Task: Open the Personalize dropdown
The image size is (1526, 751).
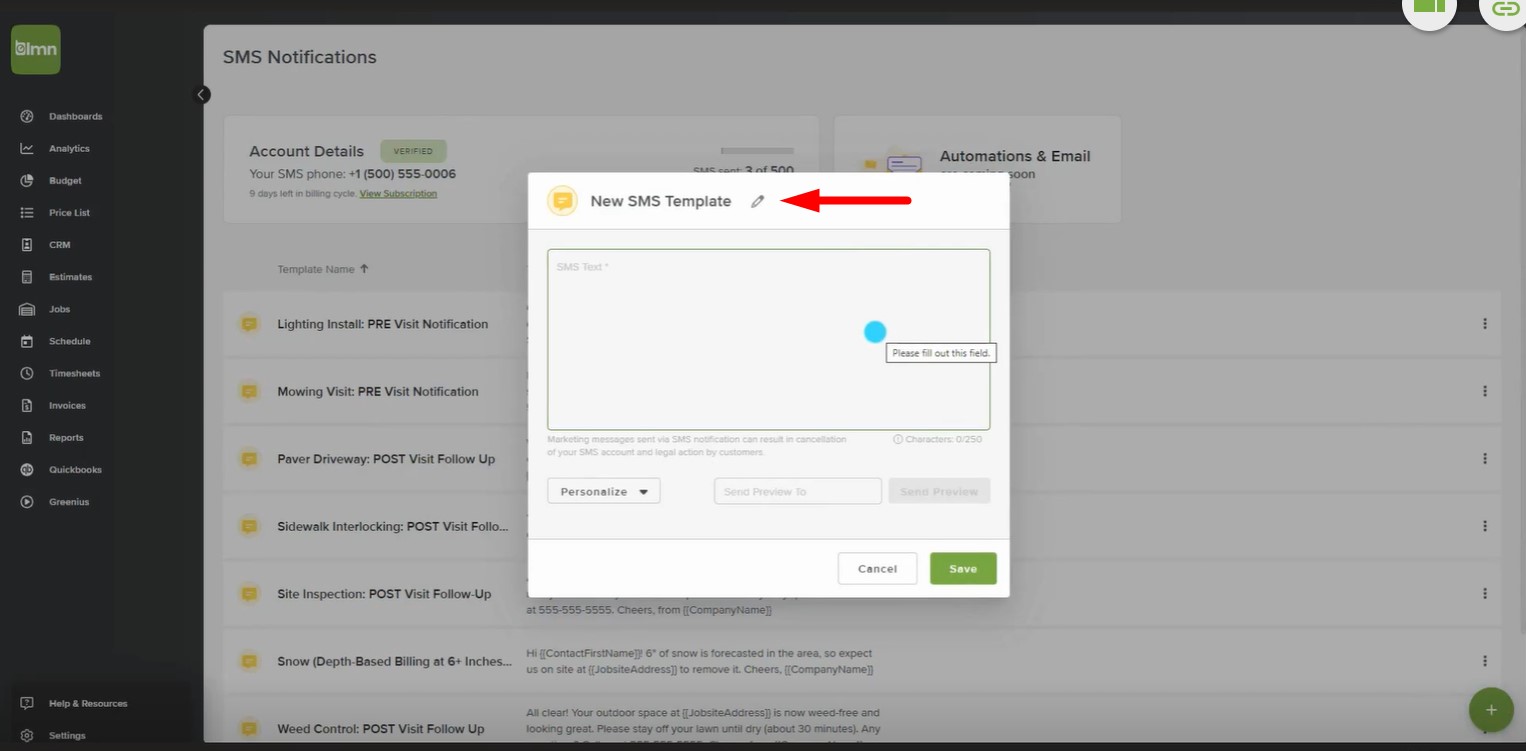Action: [x=604, y=491]
